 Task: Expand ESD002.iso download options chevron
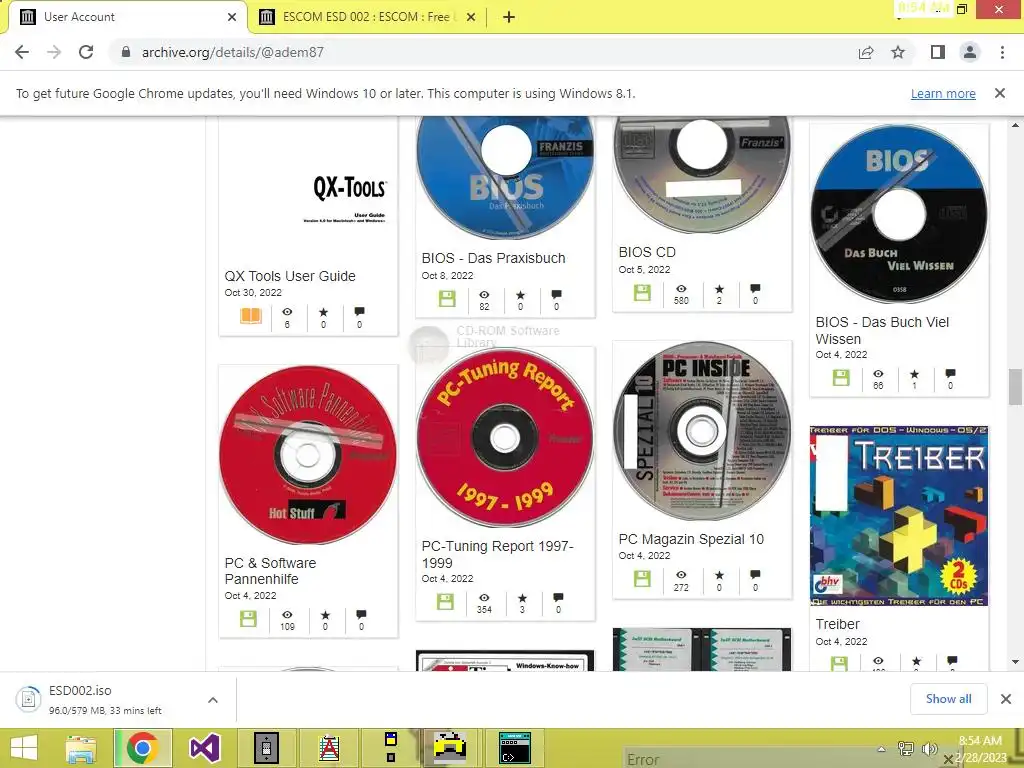213,700
